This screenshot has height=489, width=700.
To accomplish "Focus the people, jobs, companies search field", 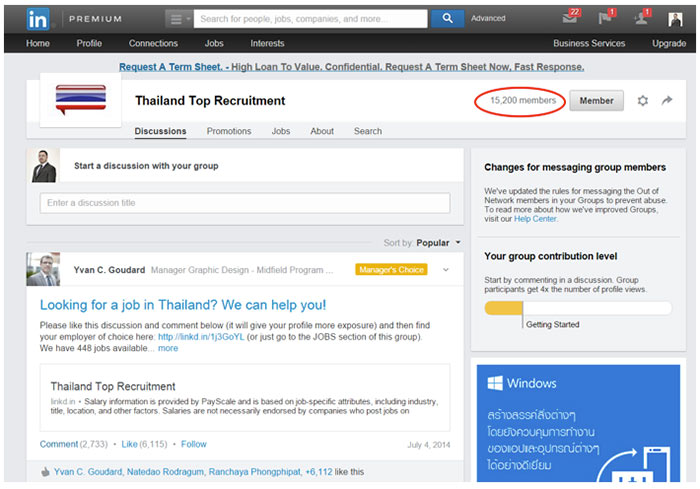I will [310, 19].
